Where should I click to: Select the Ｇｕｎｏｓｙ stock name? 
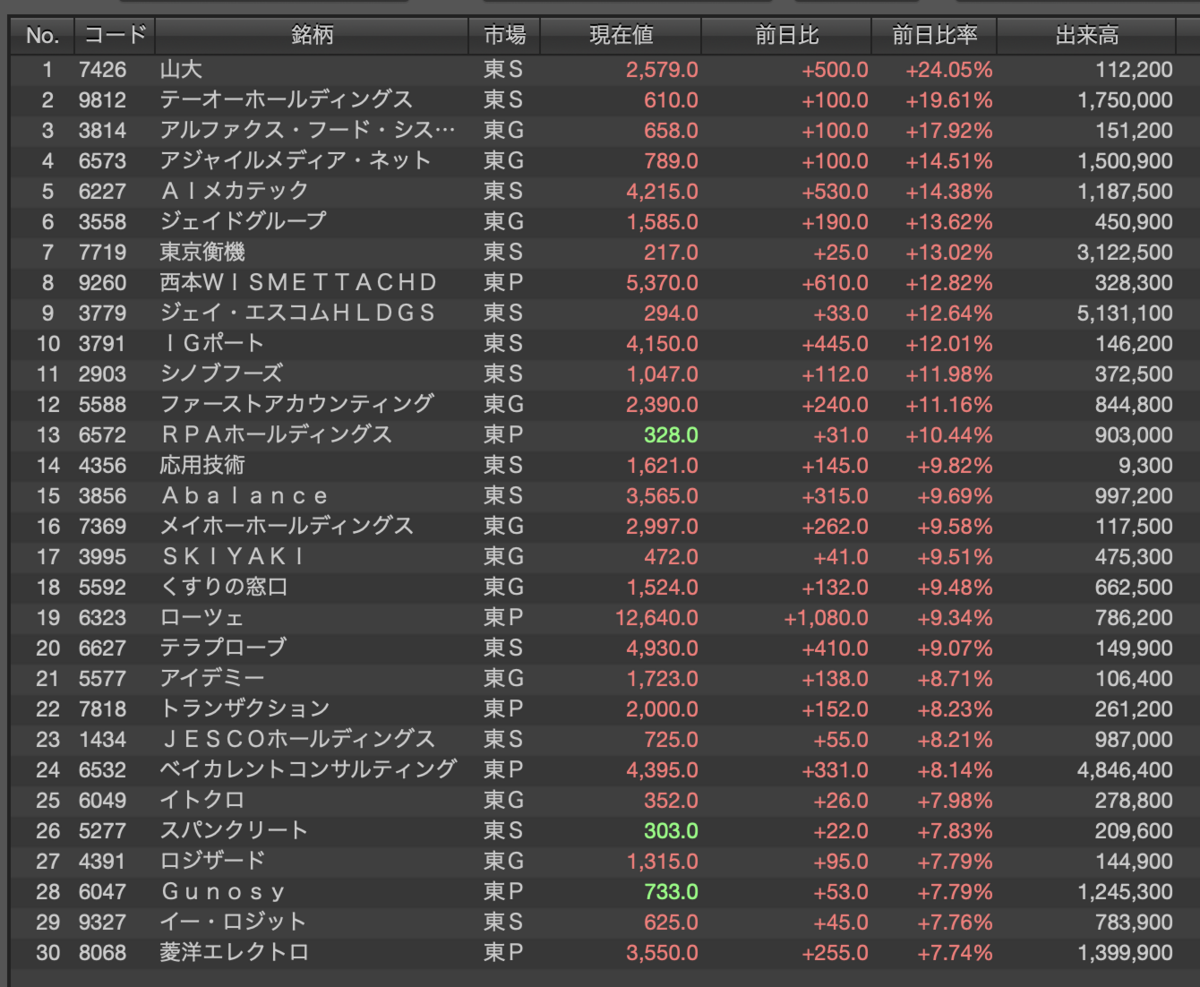(x=223, y=890)
